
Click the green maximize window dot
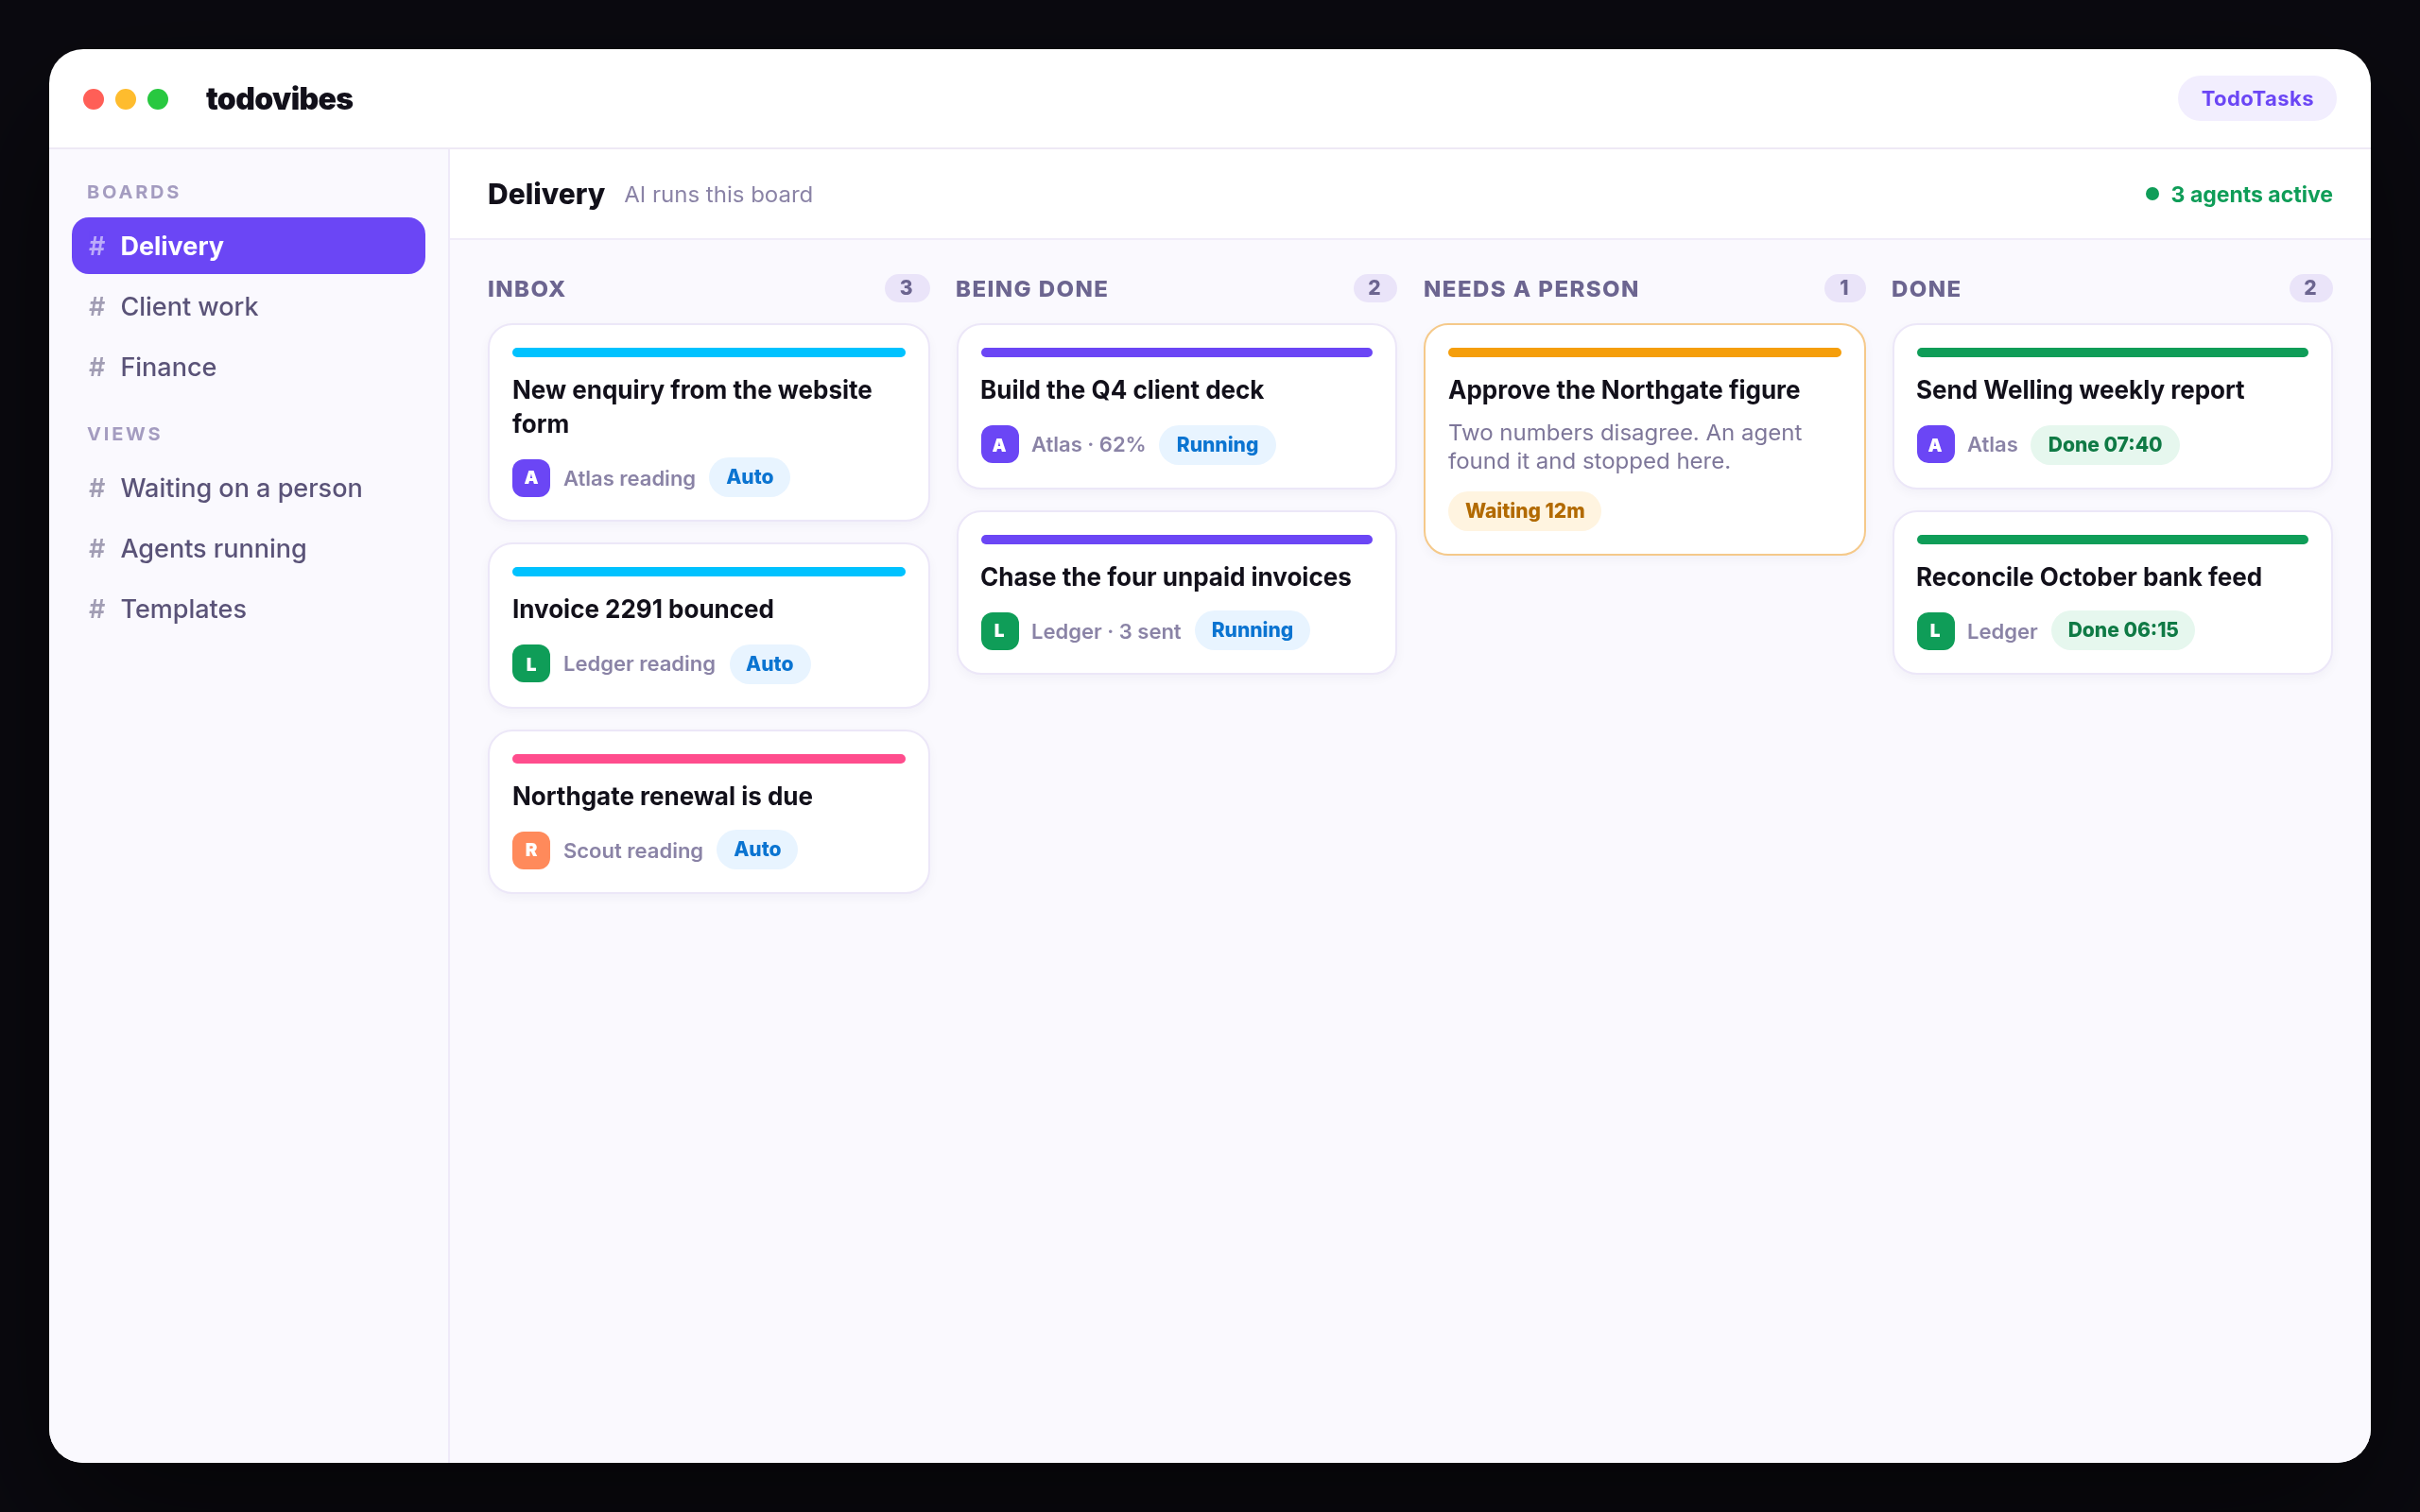coord(158,99)
